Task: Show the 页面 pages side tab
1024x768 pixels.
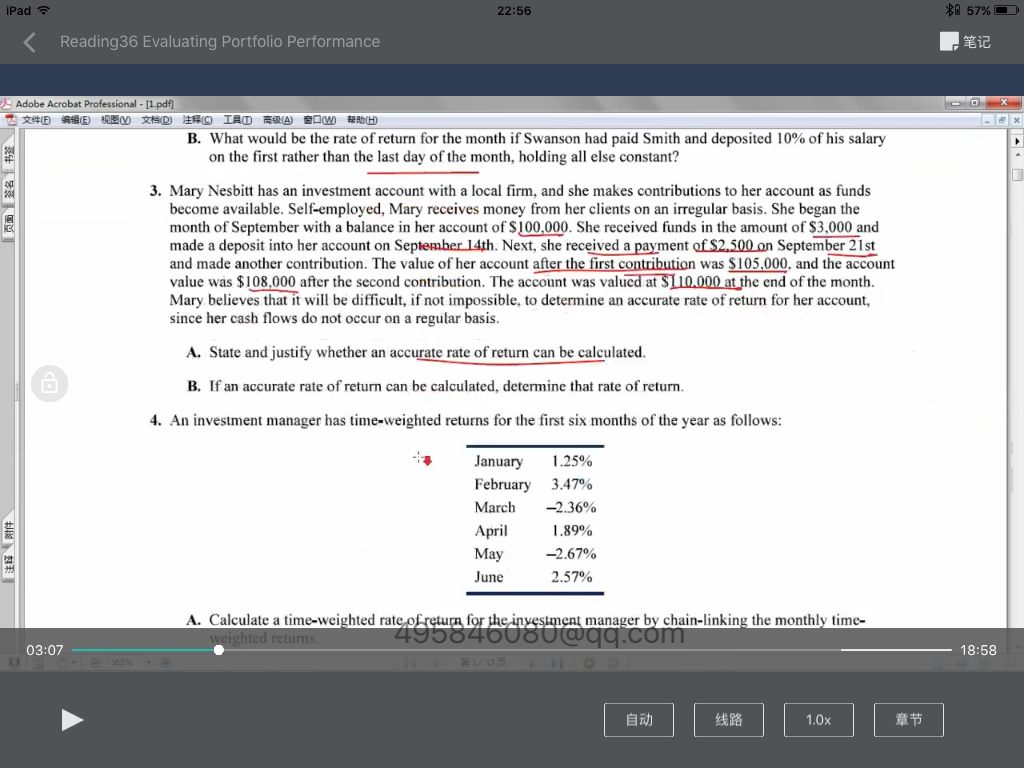Action: click(x=8, y=225)
